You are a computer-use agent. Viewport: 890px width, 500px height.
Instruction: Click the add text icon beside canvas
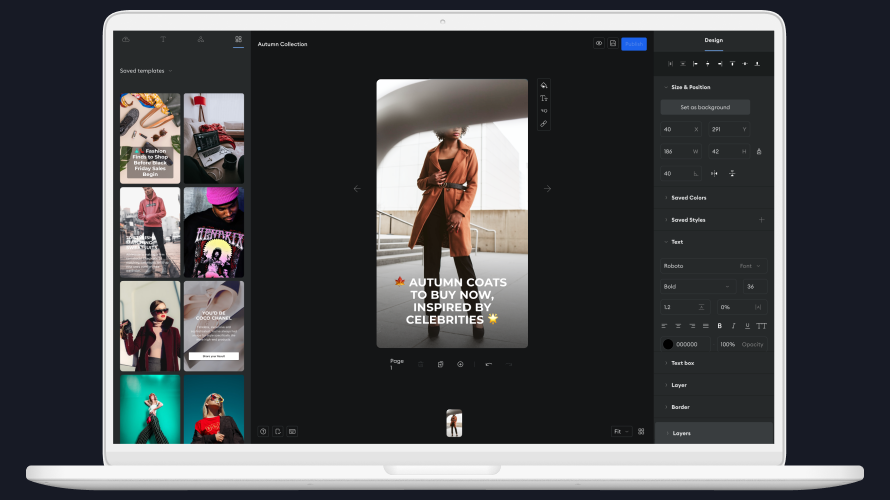544,98
